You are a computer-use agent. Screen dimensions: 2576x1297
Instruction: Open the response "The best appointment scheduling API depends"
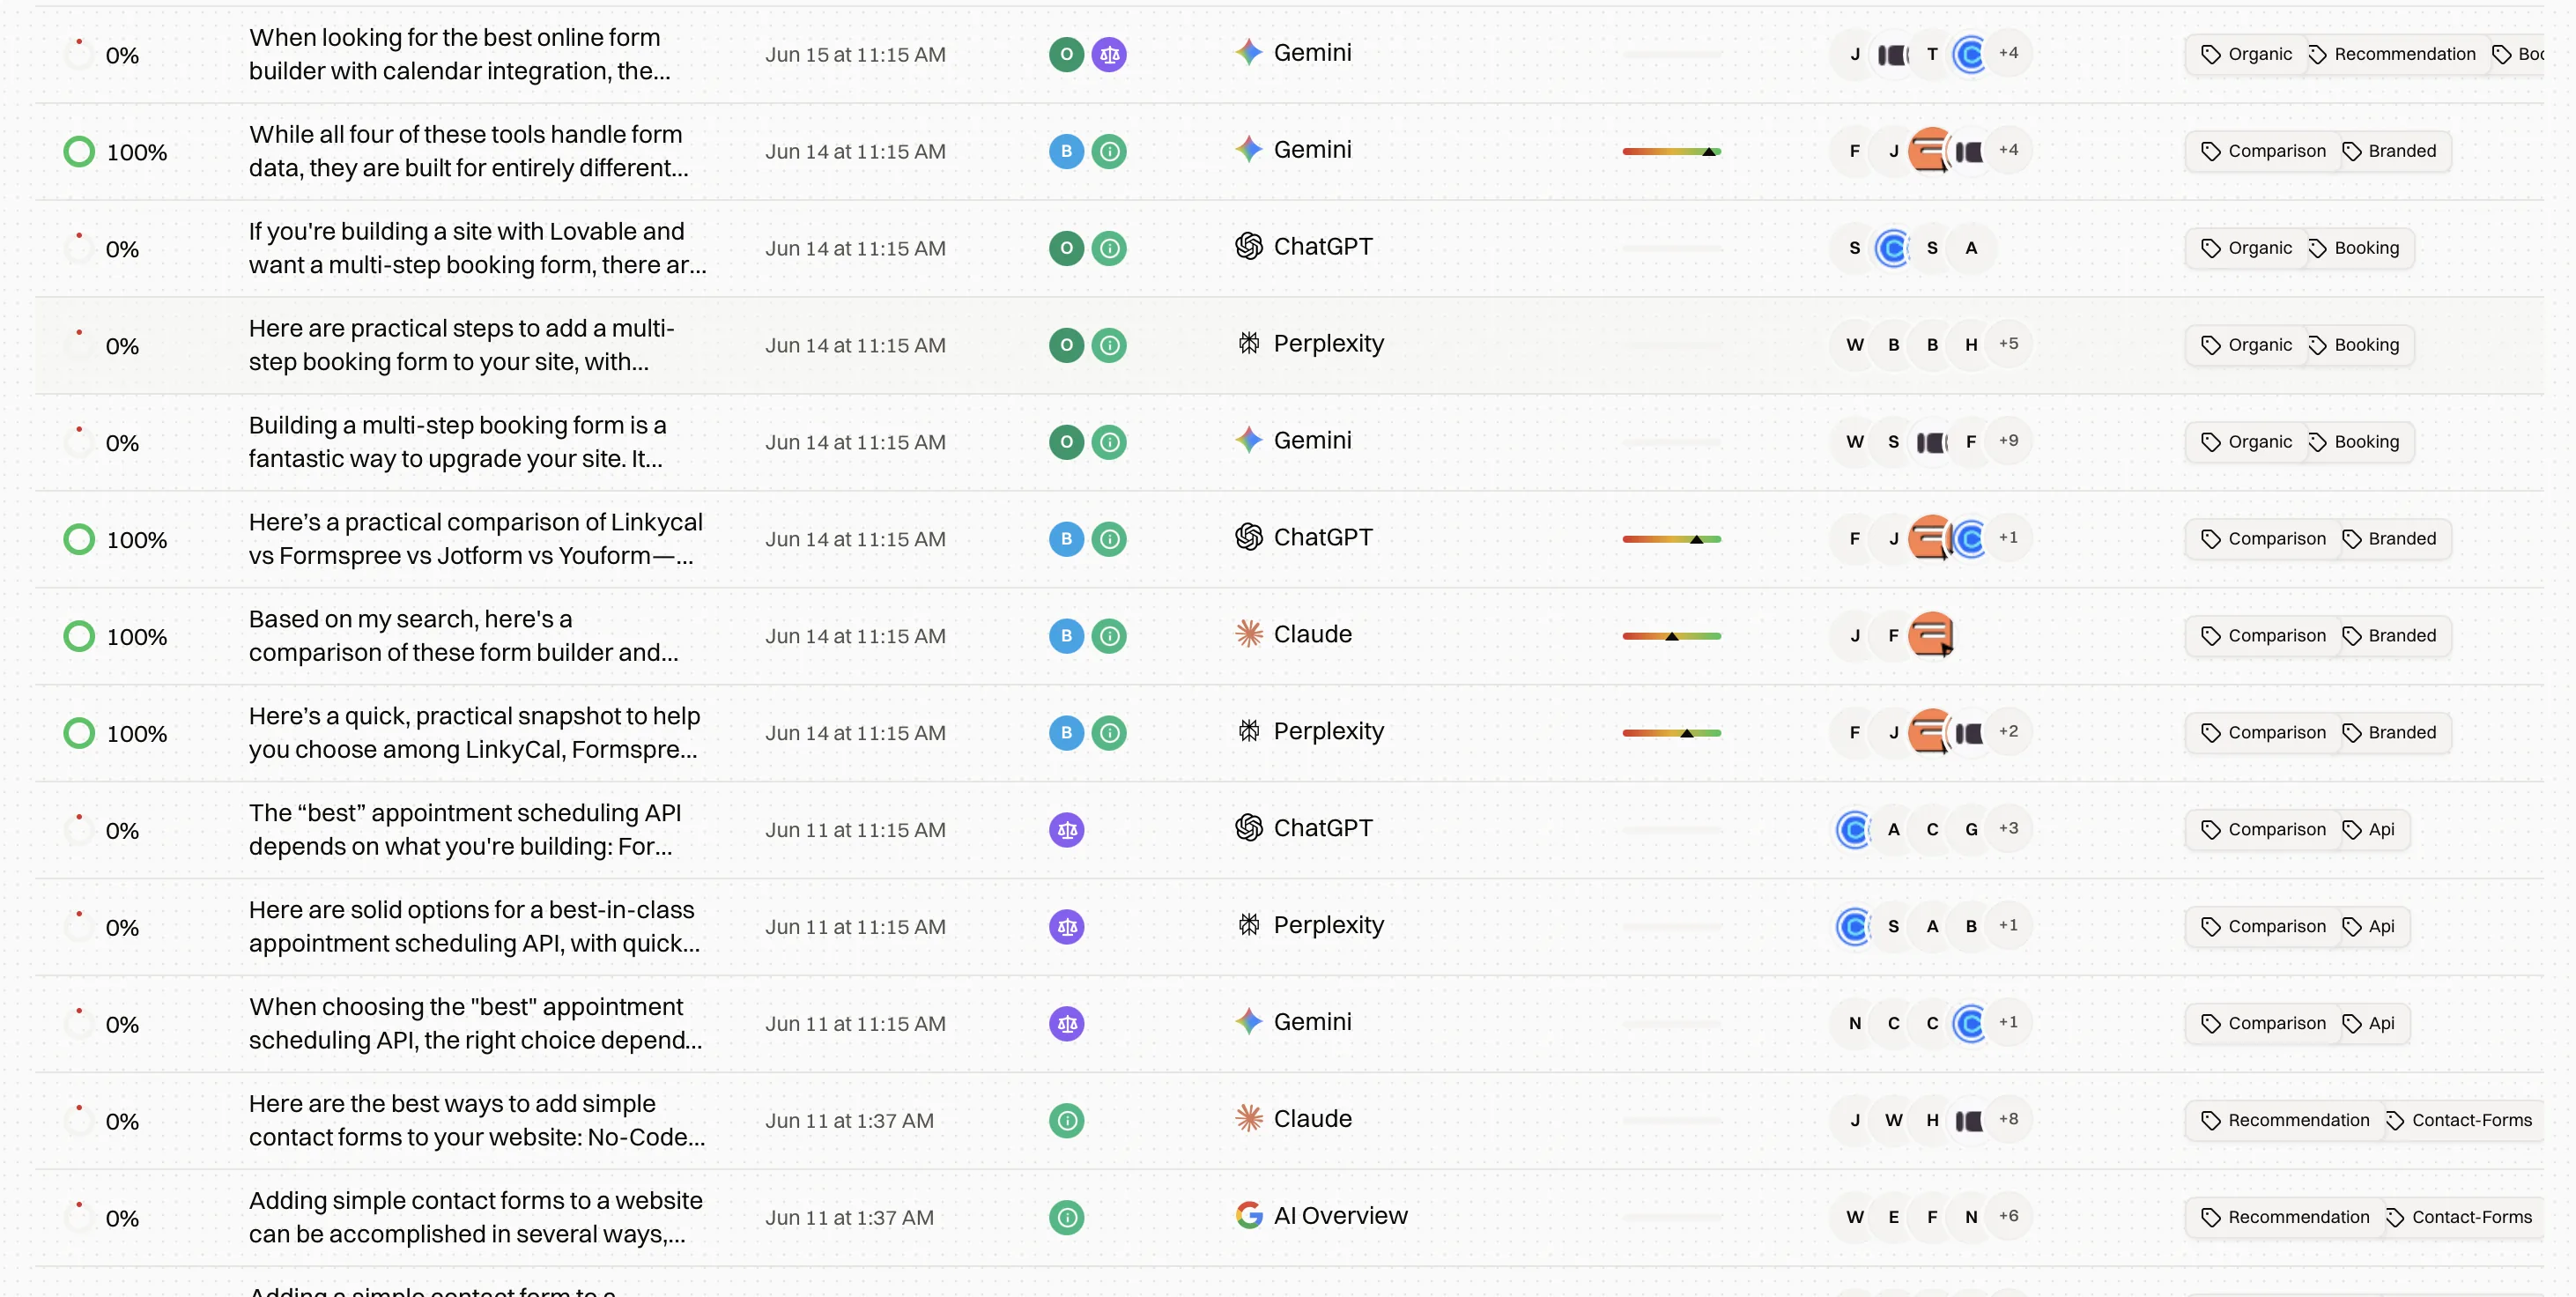(x=465, y=830)
